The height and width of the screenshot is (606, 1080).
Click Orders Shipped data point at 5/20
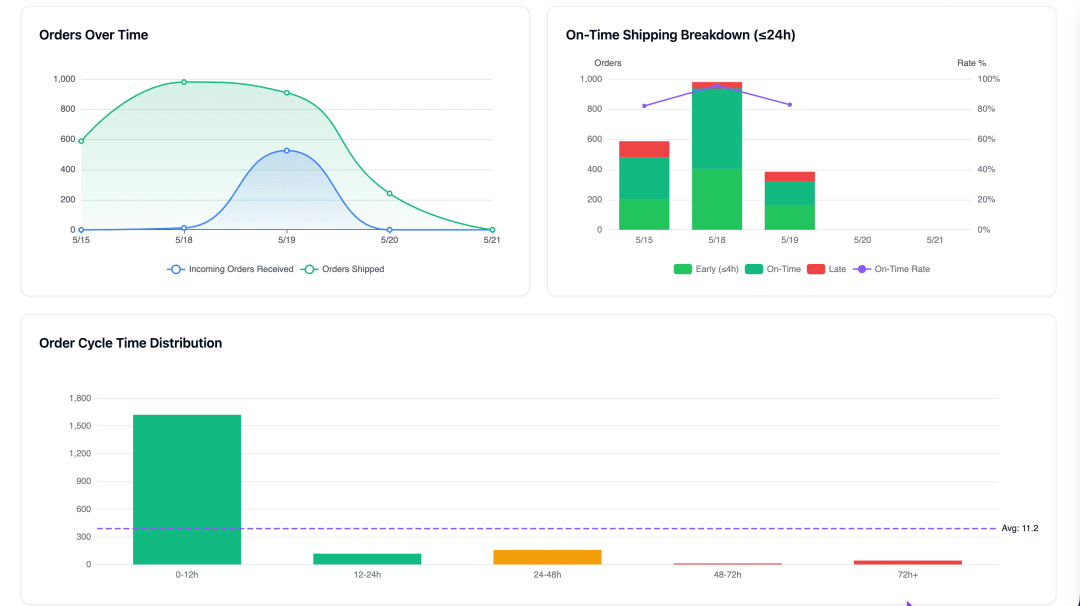(389, 194)
